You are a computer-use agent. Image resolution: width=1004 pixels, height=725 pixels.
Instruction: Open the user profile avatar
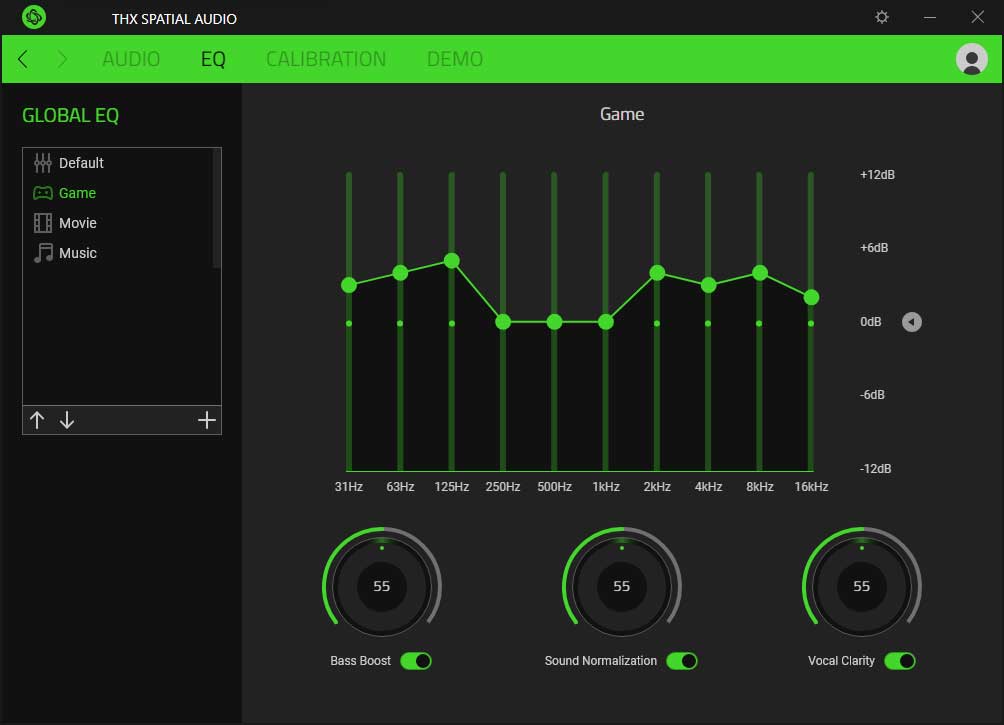point(969,59)
